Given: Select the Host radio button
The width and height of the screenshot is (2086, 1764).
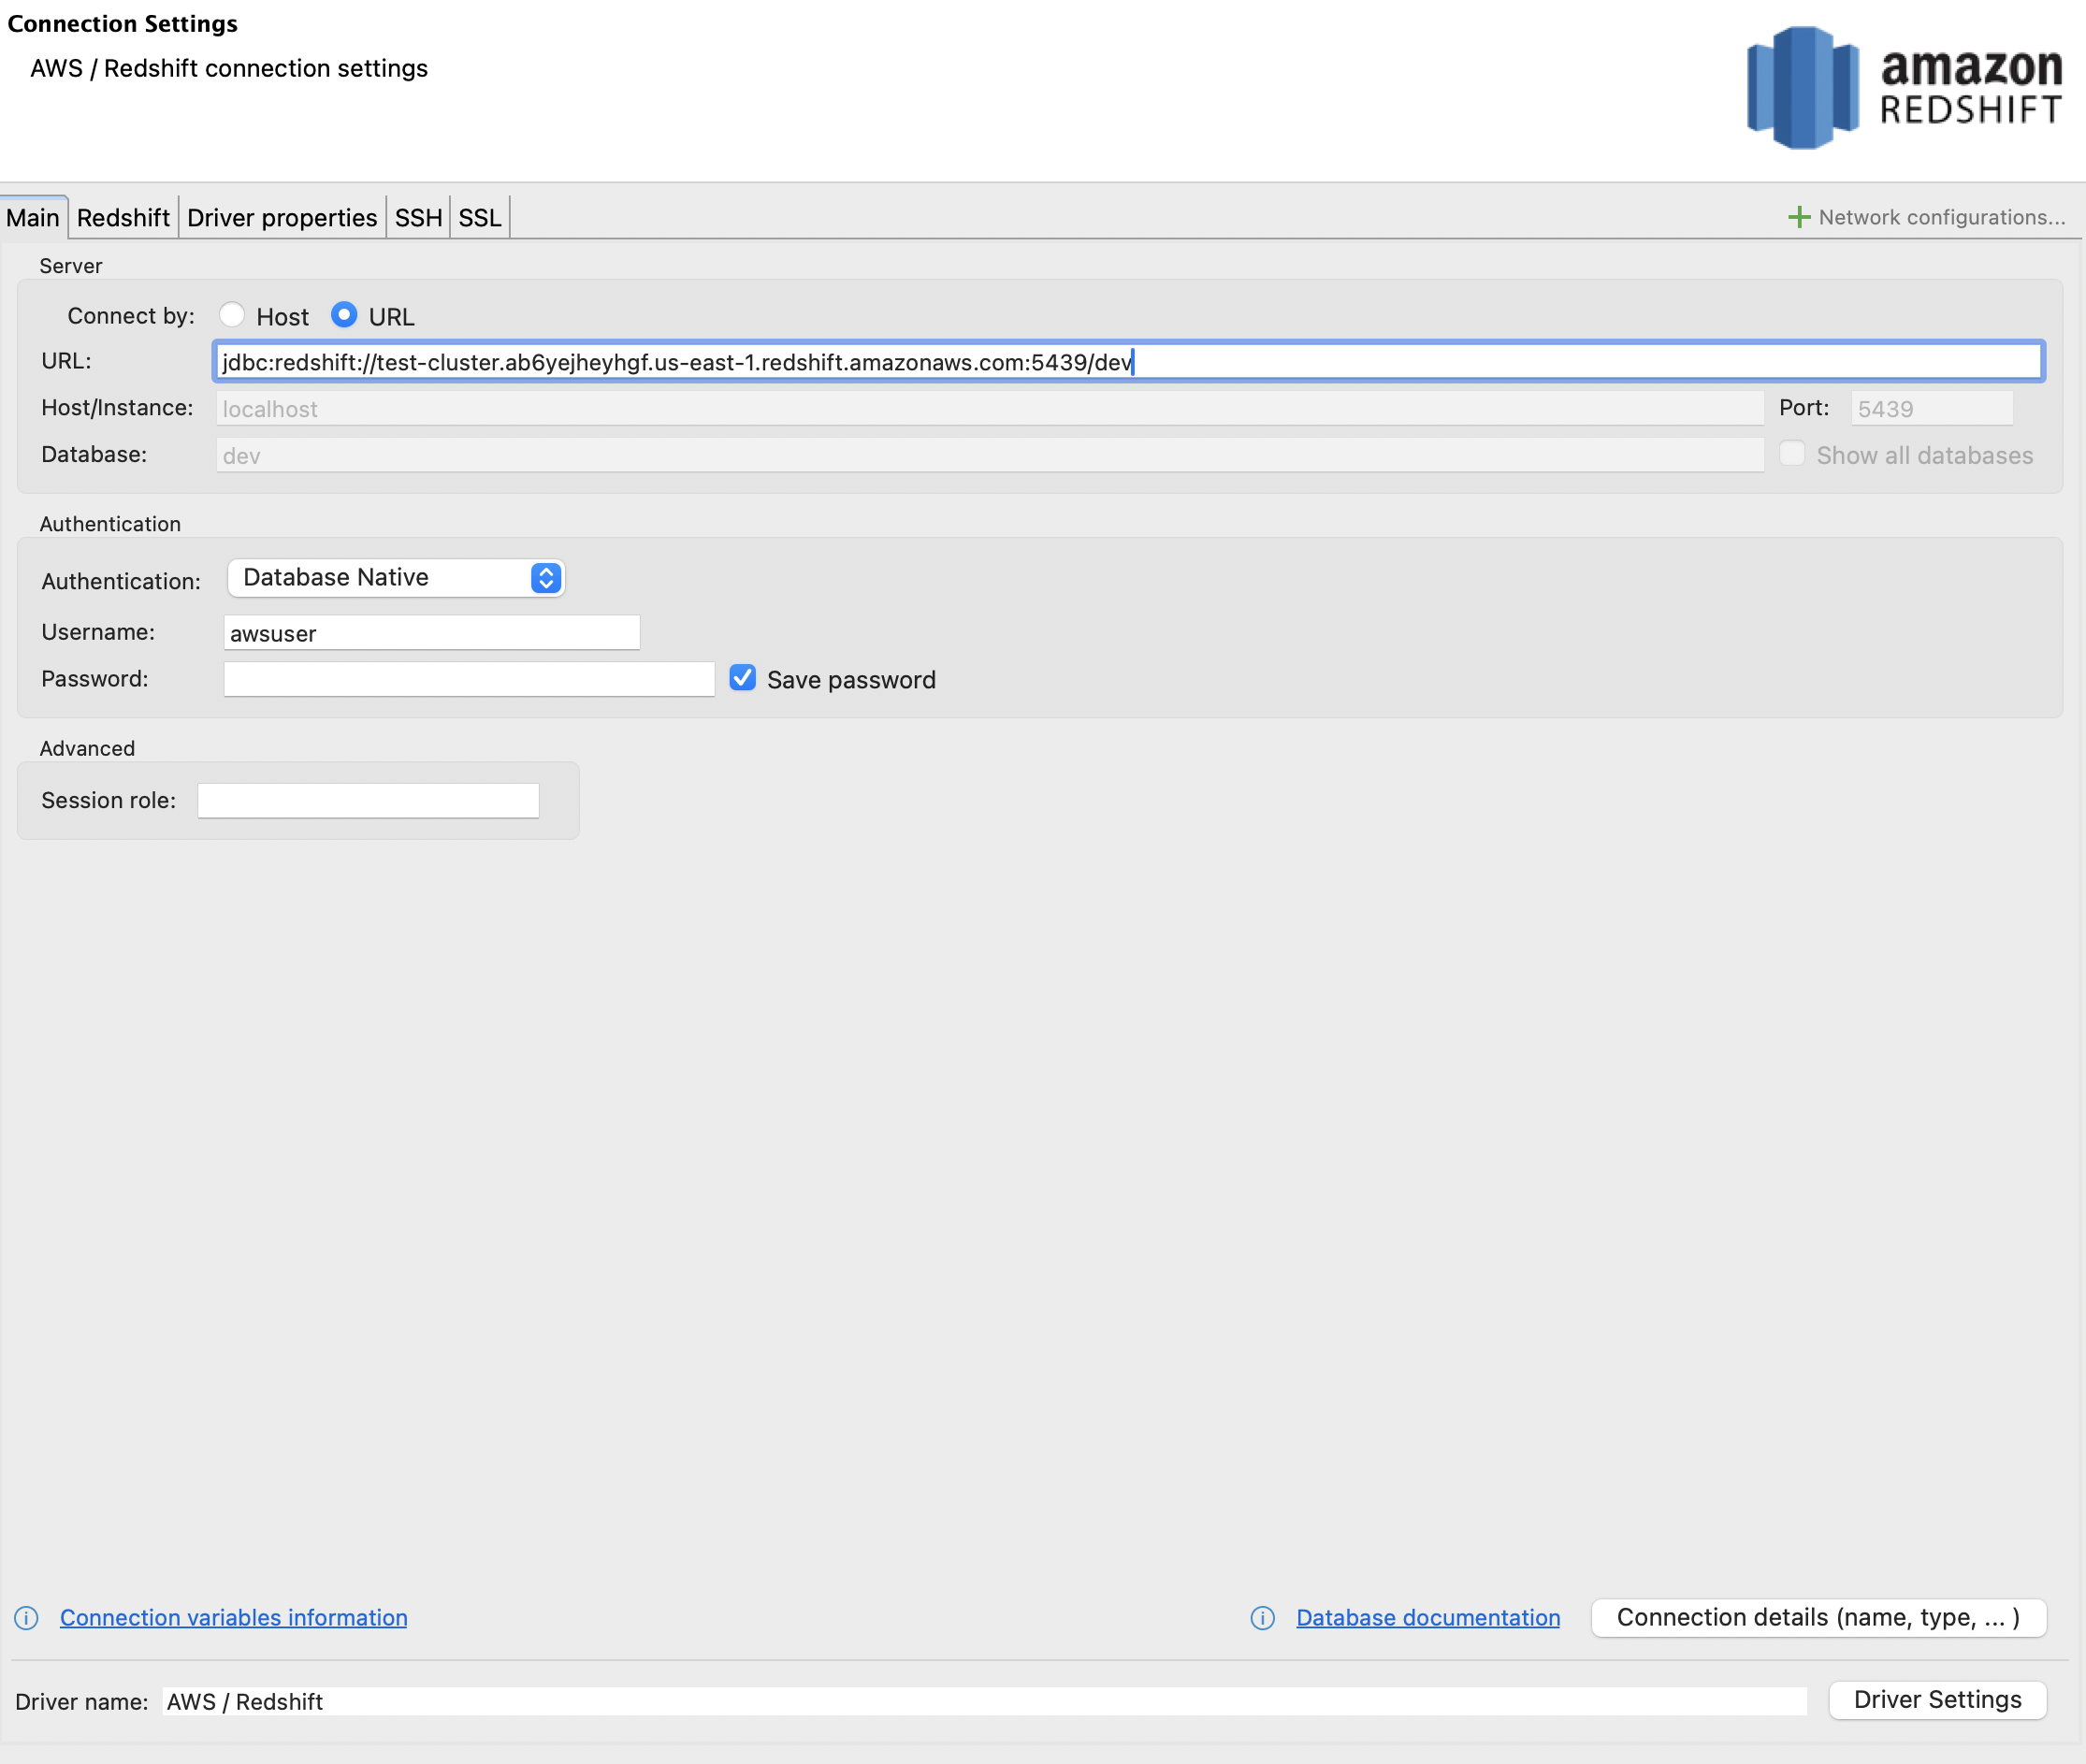Looking at the screenshot, I should [232, 315].
